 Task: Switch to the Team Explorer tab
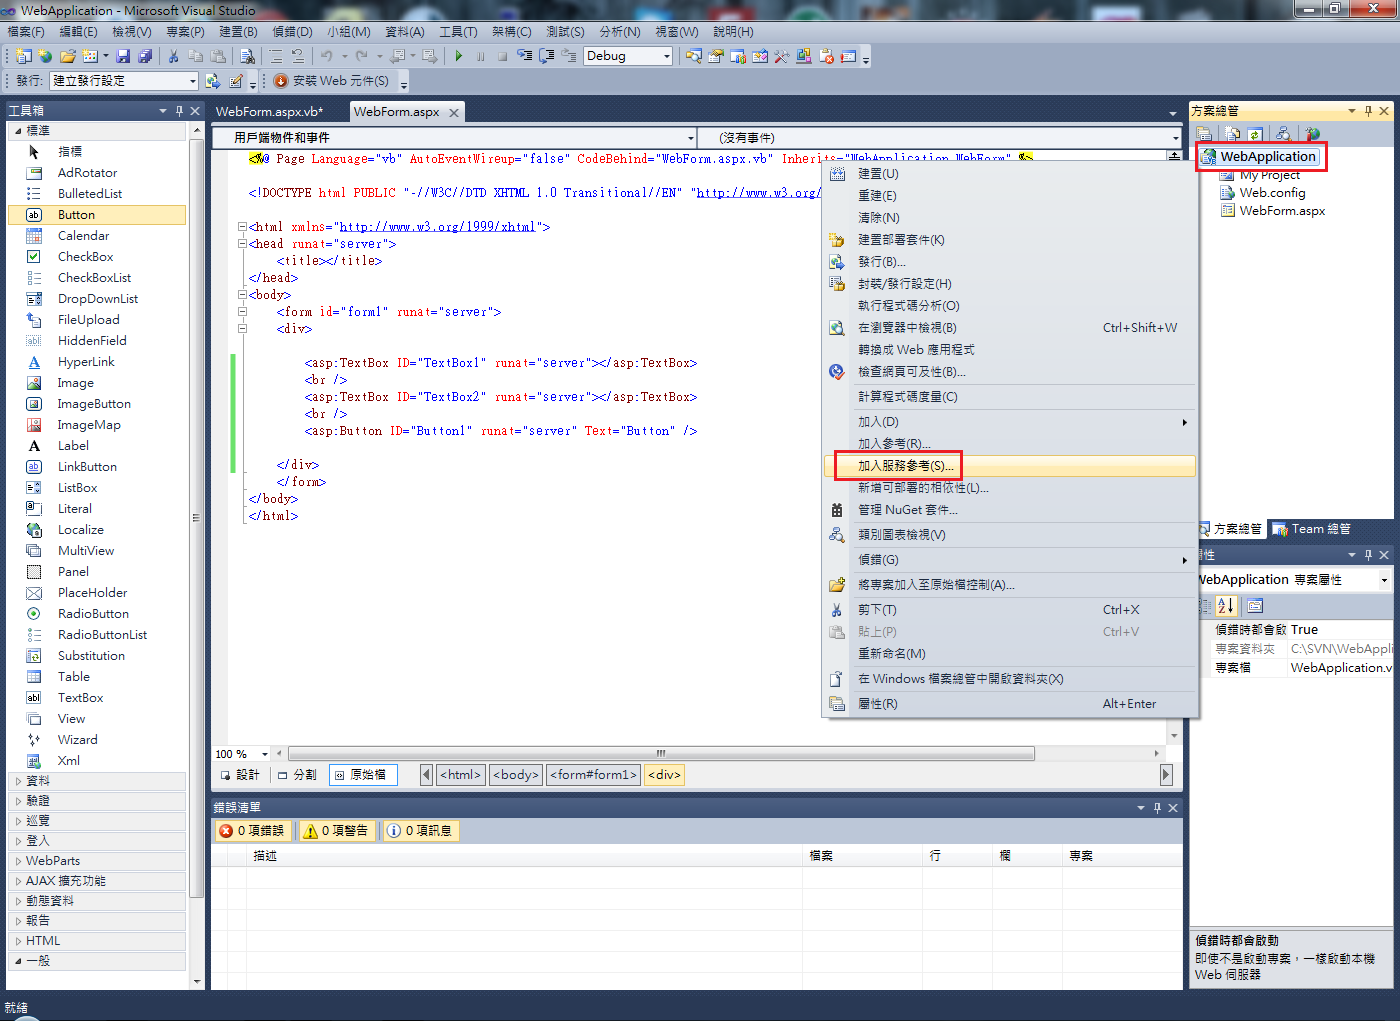pyautogui.click(x=1312, y=529)
